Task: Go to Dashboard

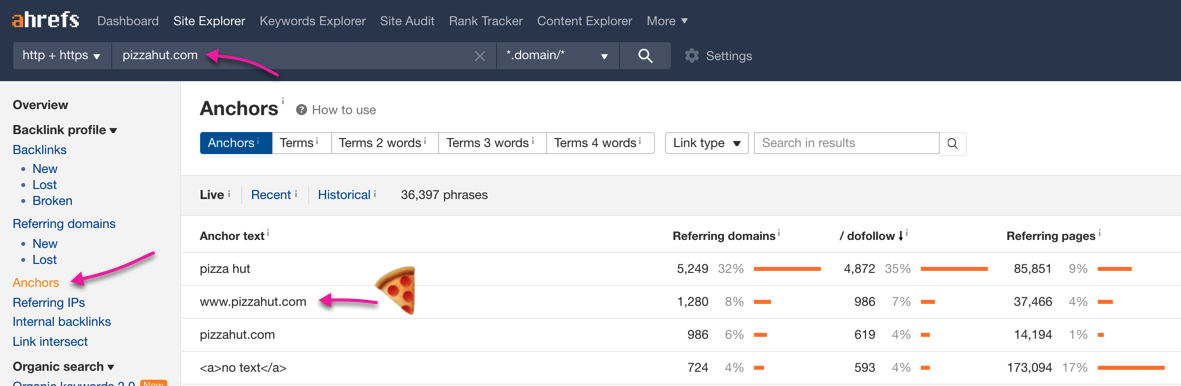Action: (128, 21)
